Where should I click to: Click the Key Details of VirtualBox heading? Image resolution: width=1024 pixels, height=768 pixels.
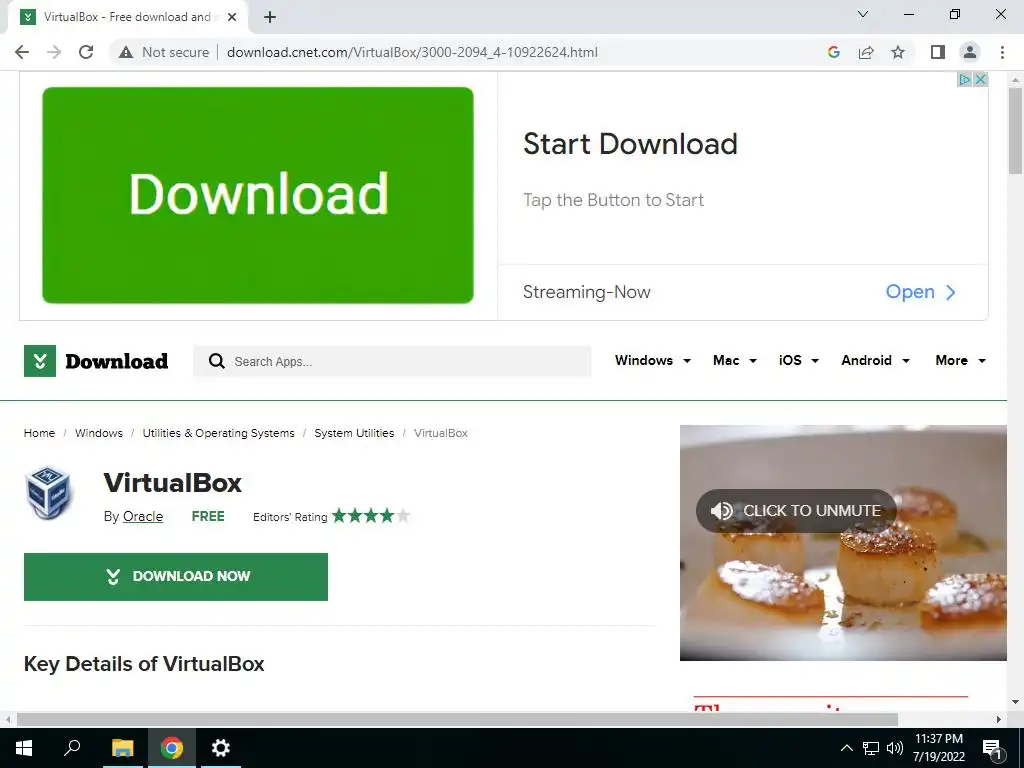(x=144, y=664)
